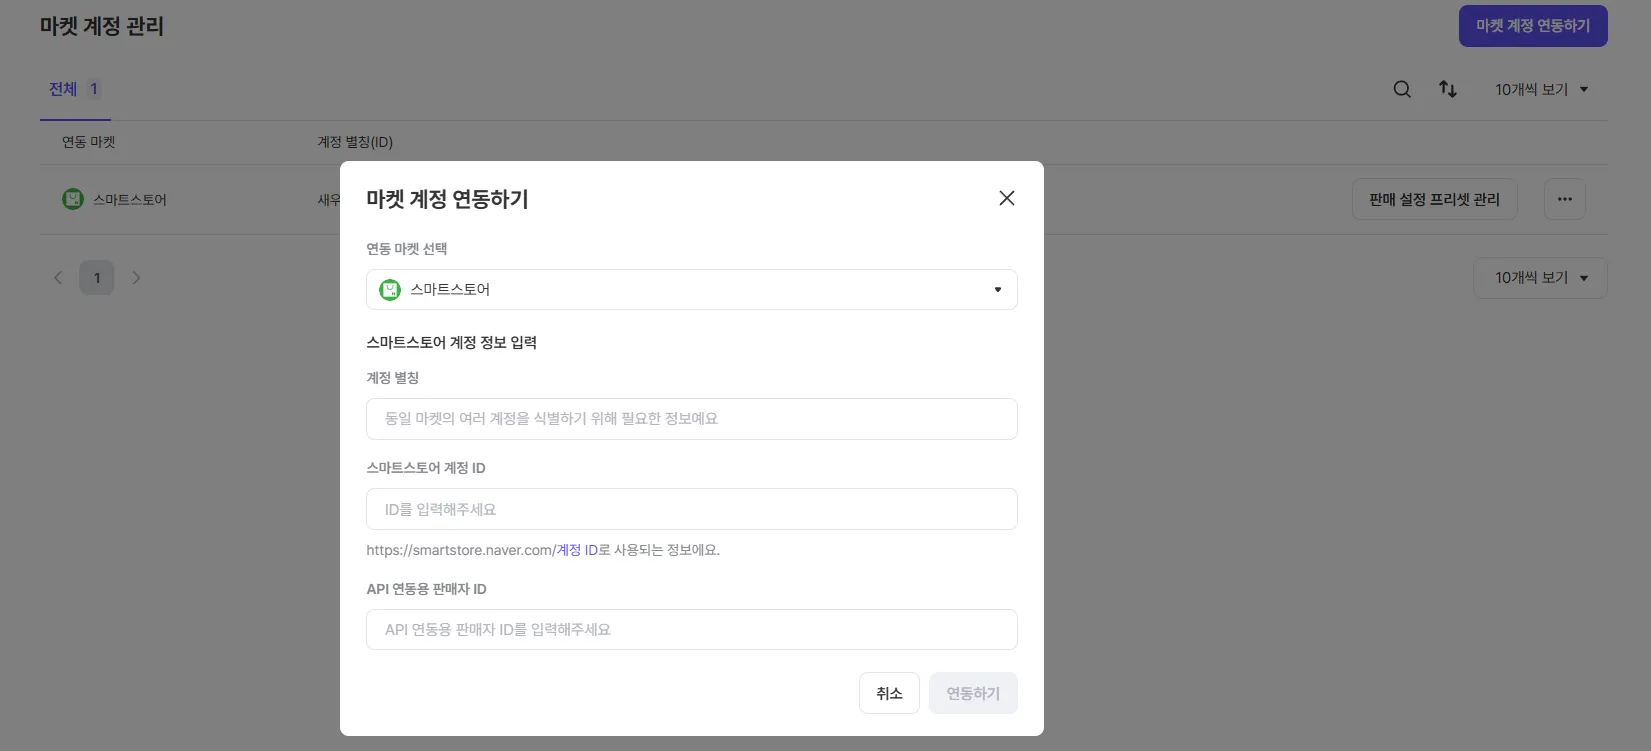Select the 전체 tab

click(x=75, y=89)
